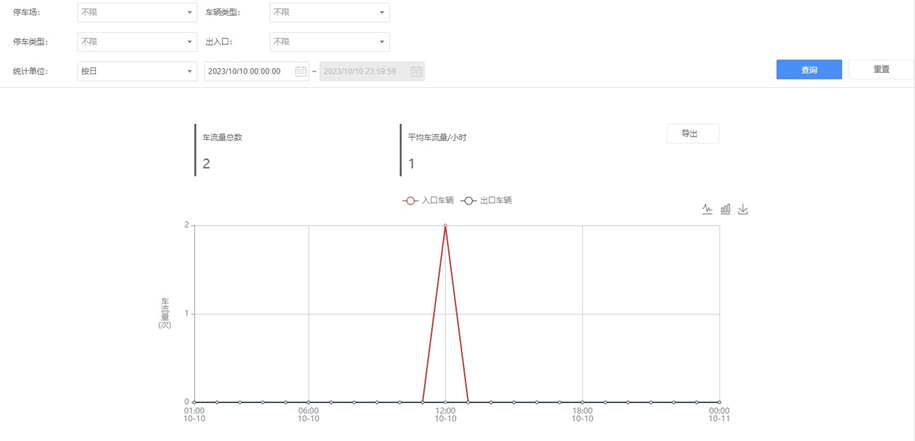Open the 统计单位 dropdown showing 按日

pos(137,71)
